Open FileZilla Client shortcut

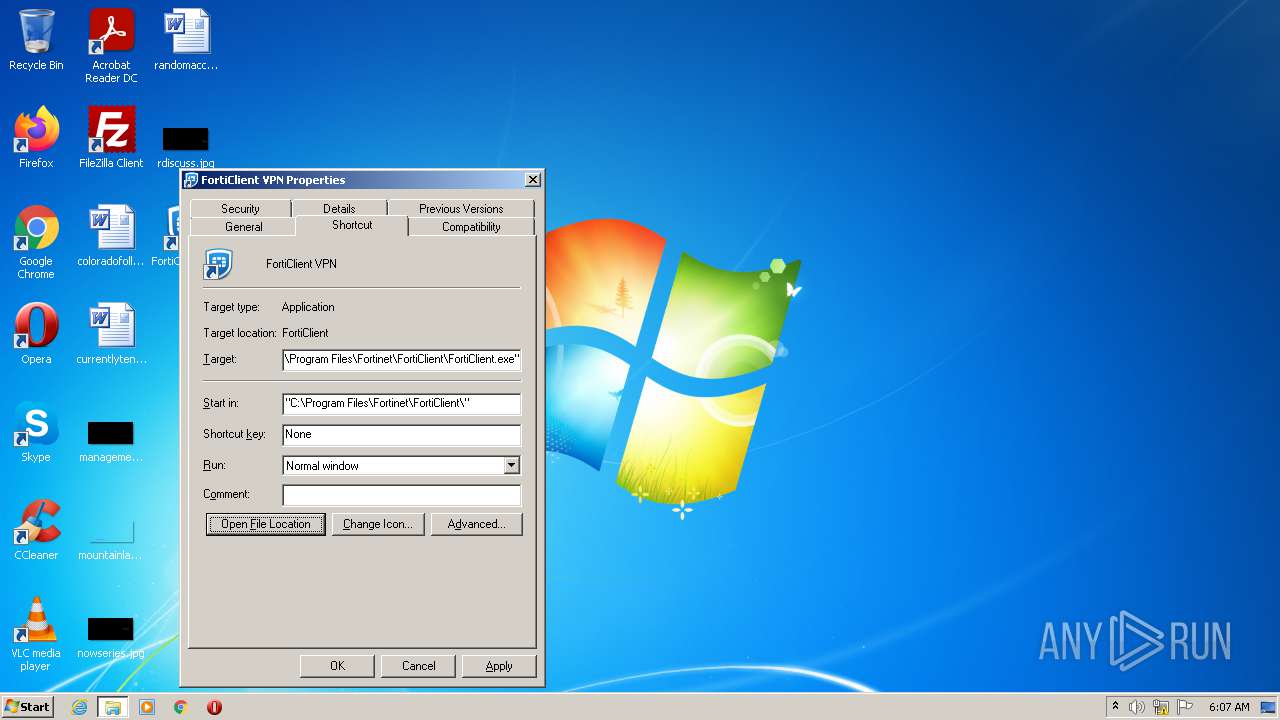[111, 138]
